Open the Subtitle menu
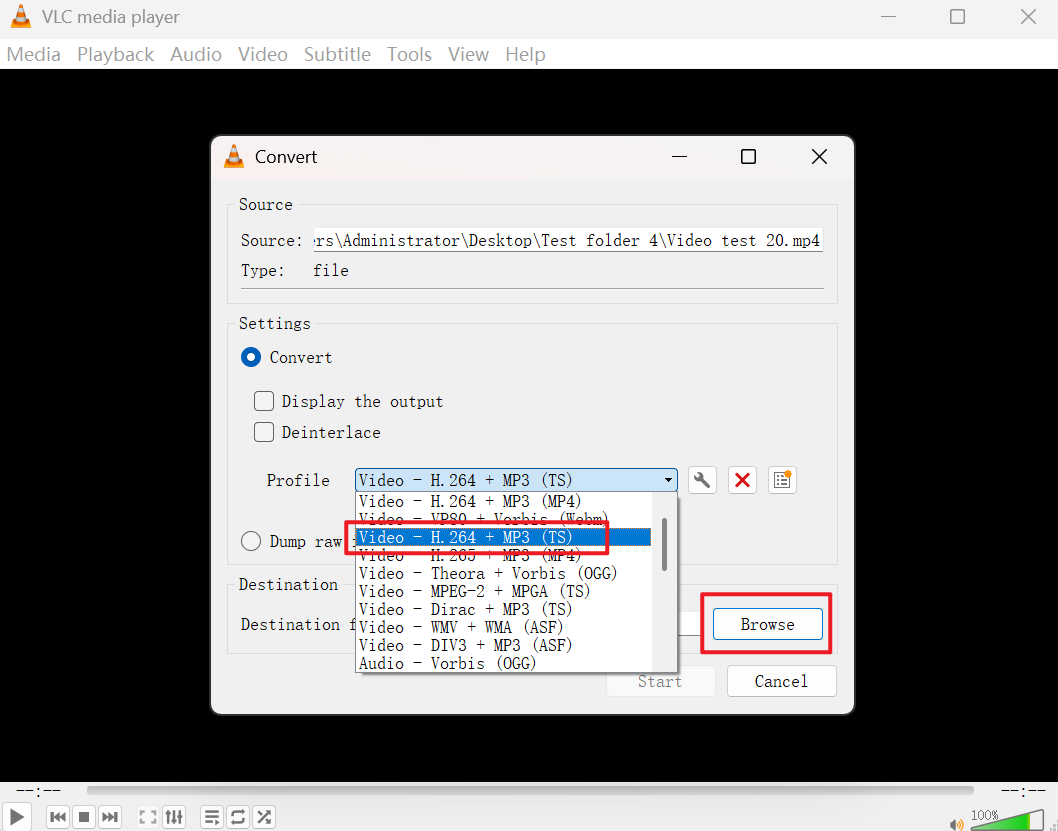Screen dimensions: 1058x831 [x=337, y=55]
